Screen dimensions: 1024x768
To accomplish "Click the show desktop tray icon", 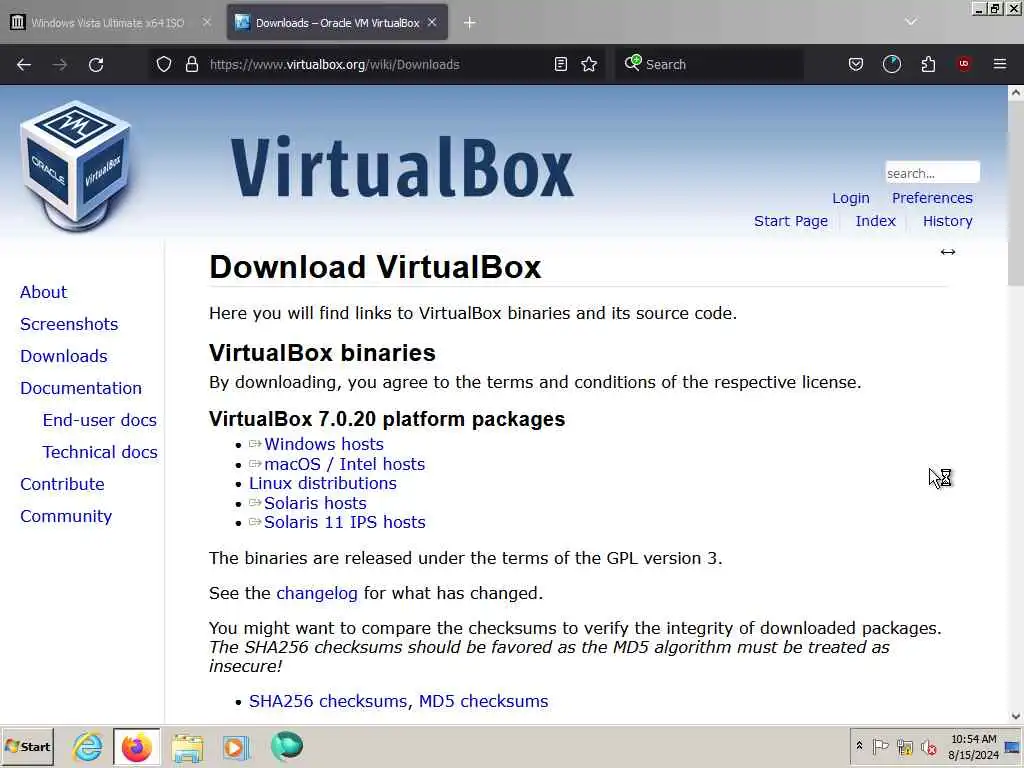I will point(1013,747).
